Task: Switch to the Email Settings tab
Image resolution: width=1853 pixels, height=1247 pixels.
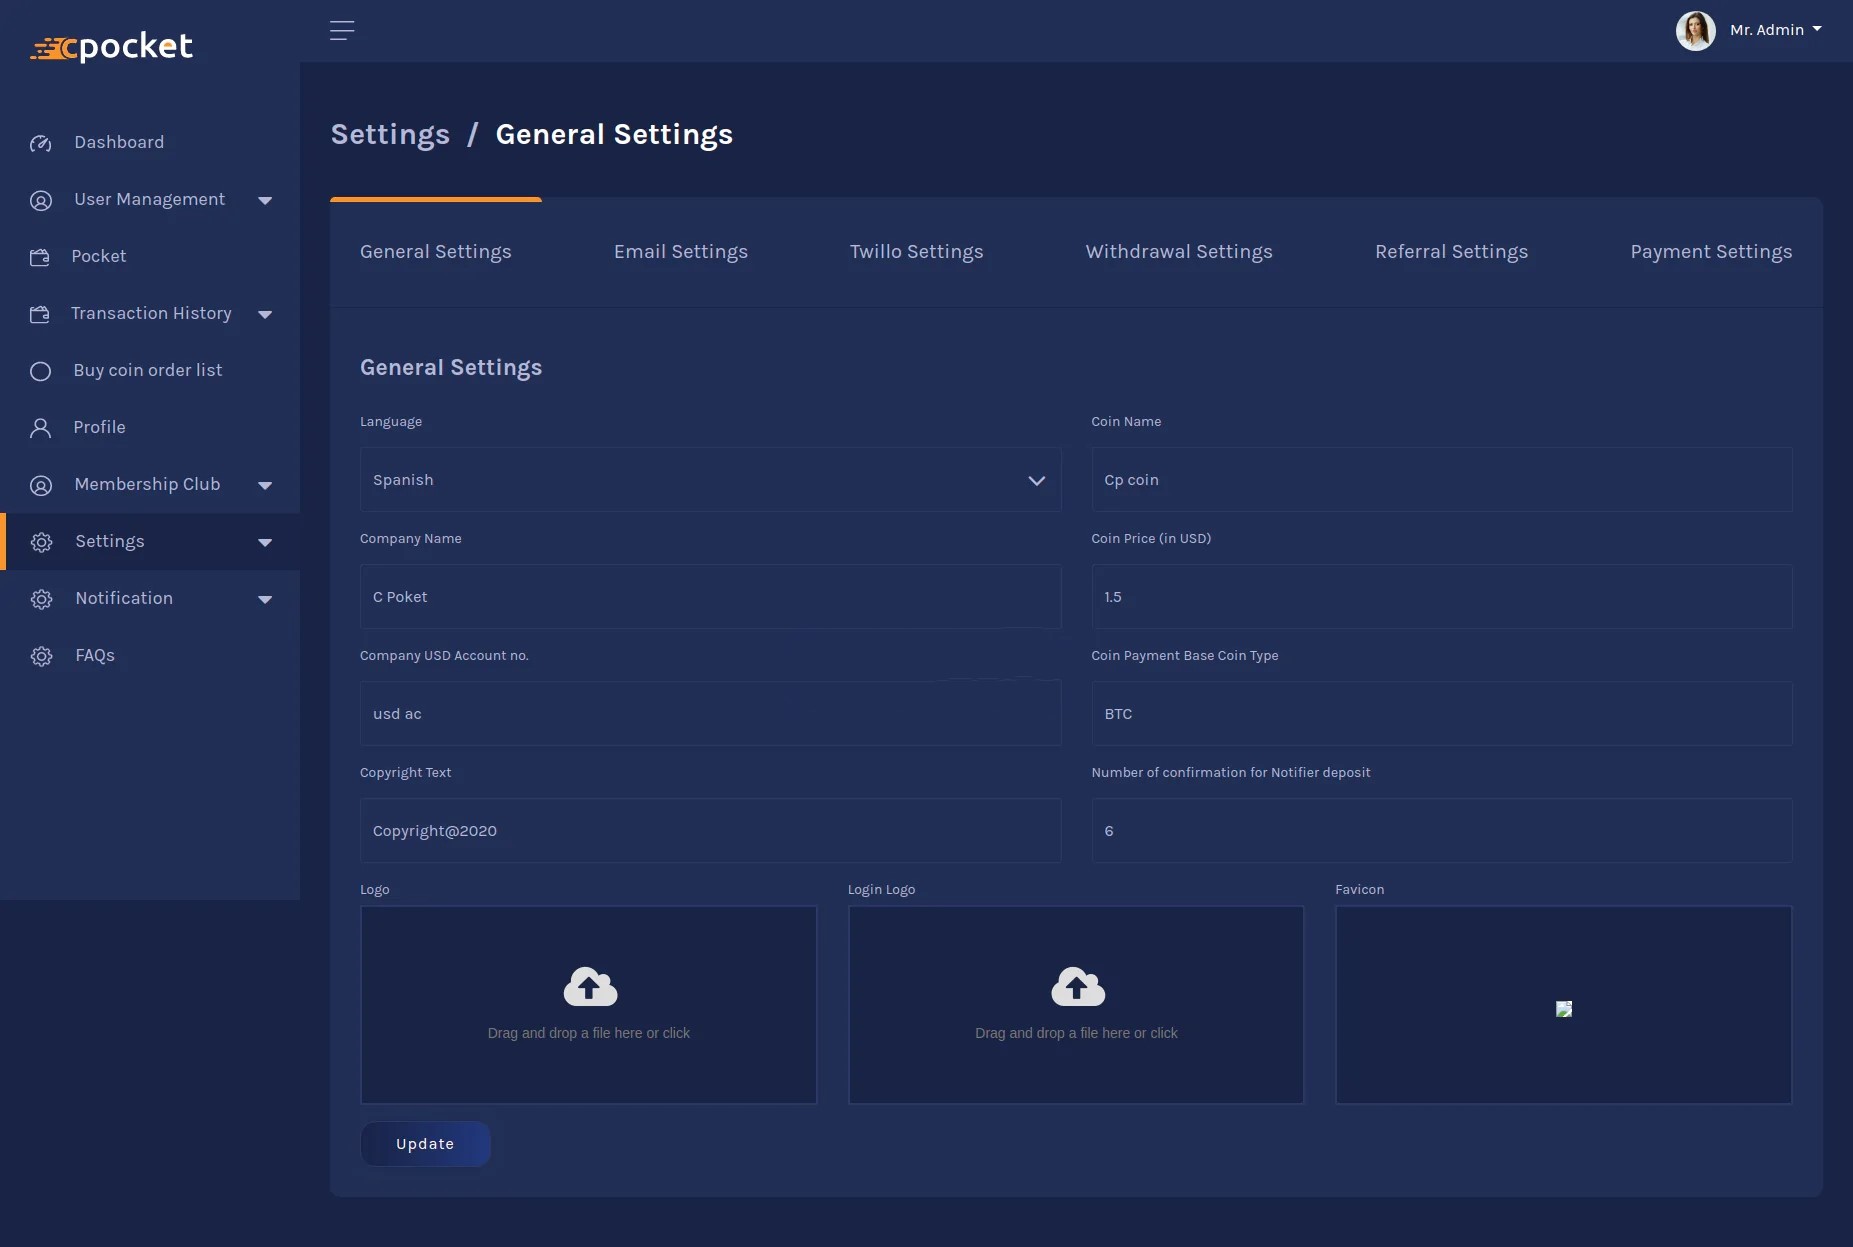Action: pyautogui.click(x=680, y=252)
